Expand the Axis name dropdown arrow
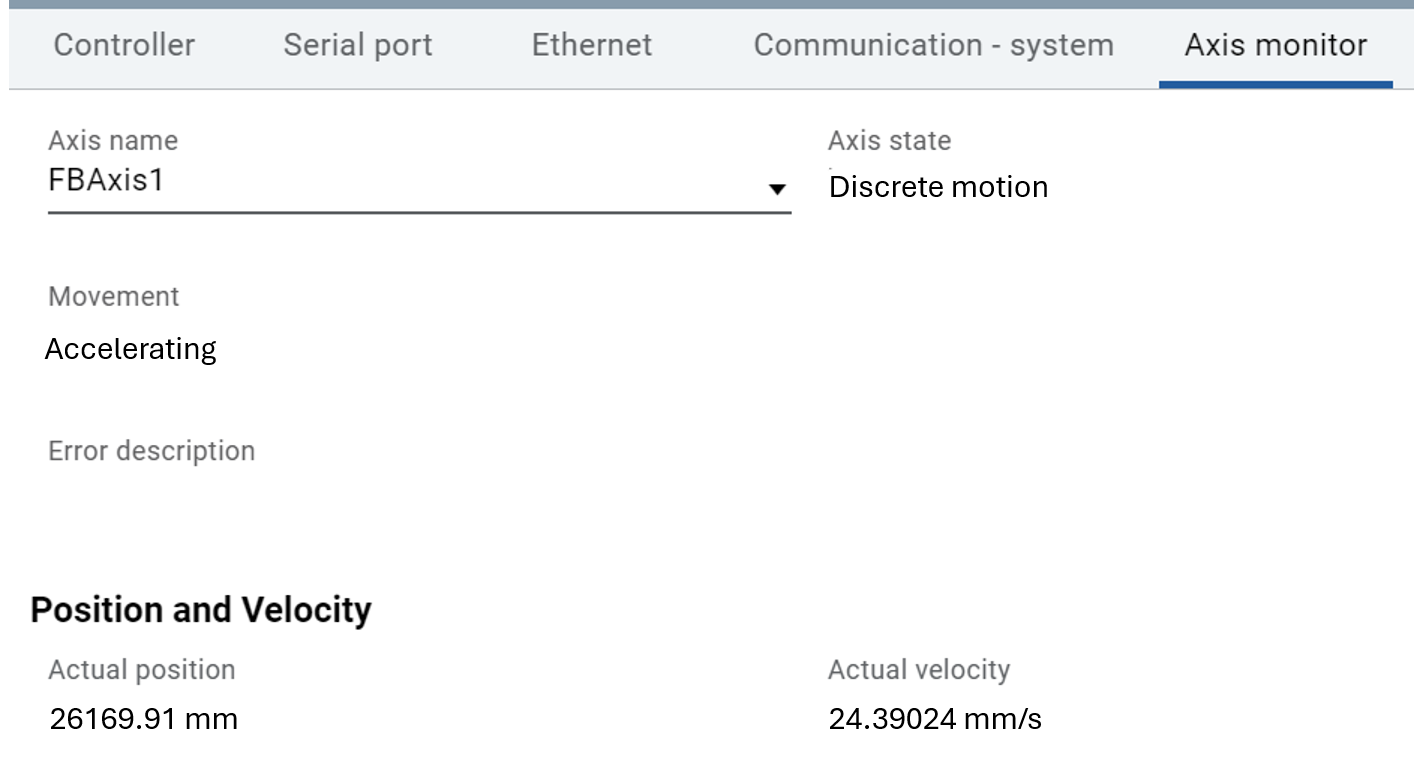The image size is (1414, 770). pyautogui.click(x=777, y=189)
